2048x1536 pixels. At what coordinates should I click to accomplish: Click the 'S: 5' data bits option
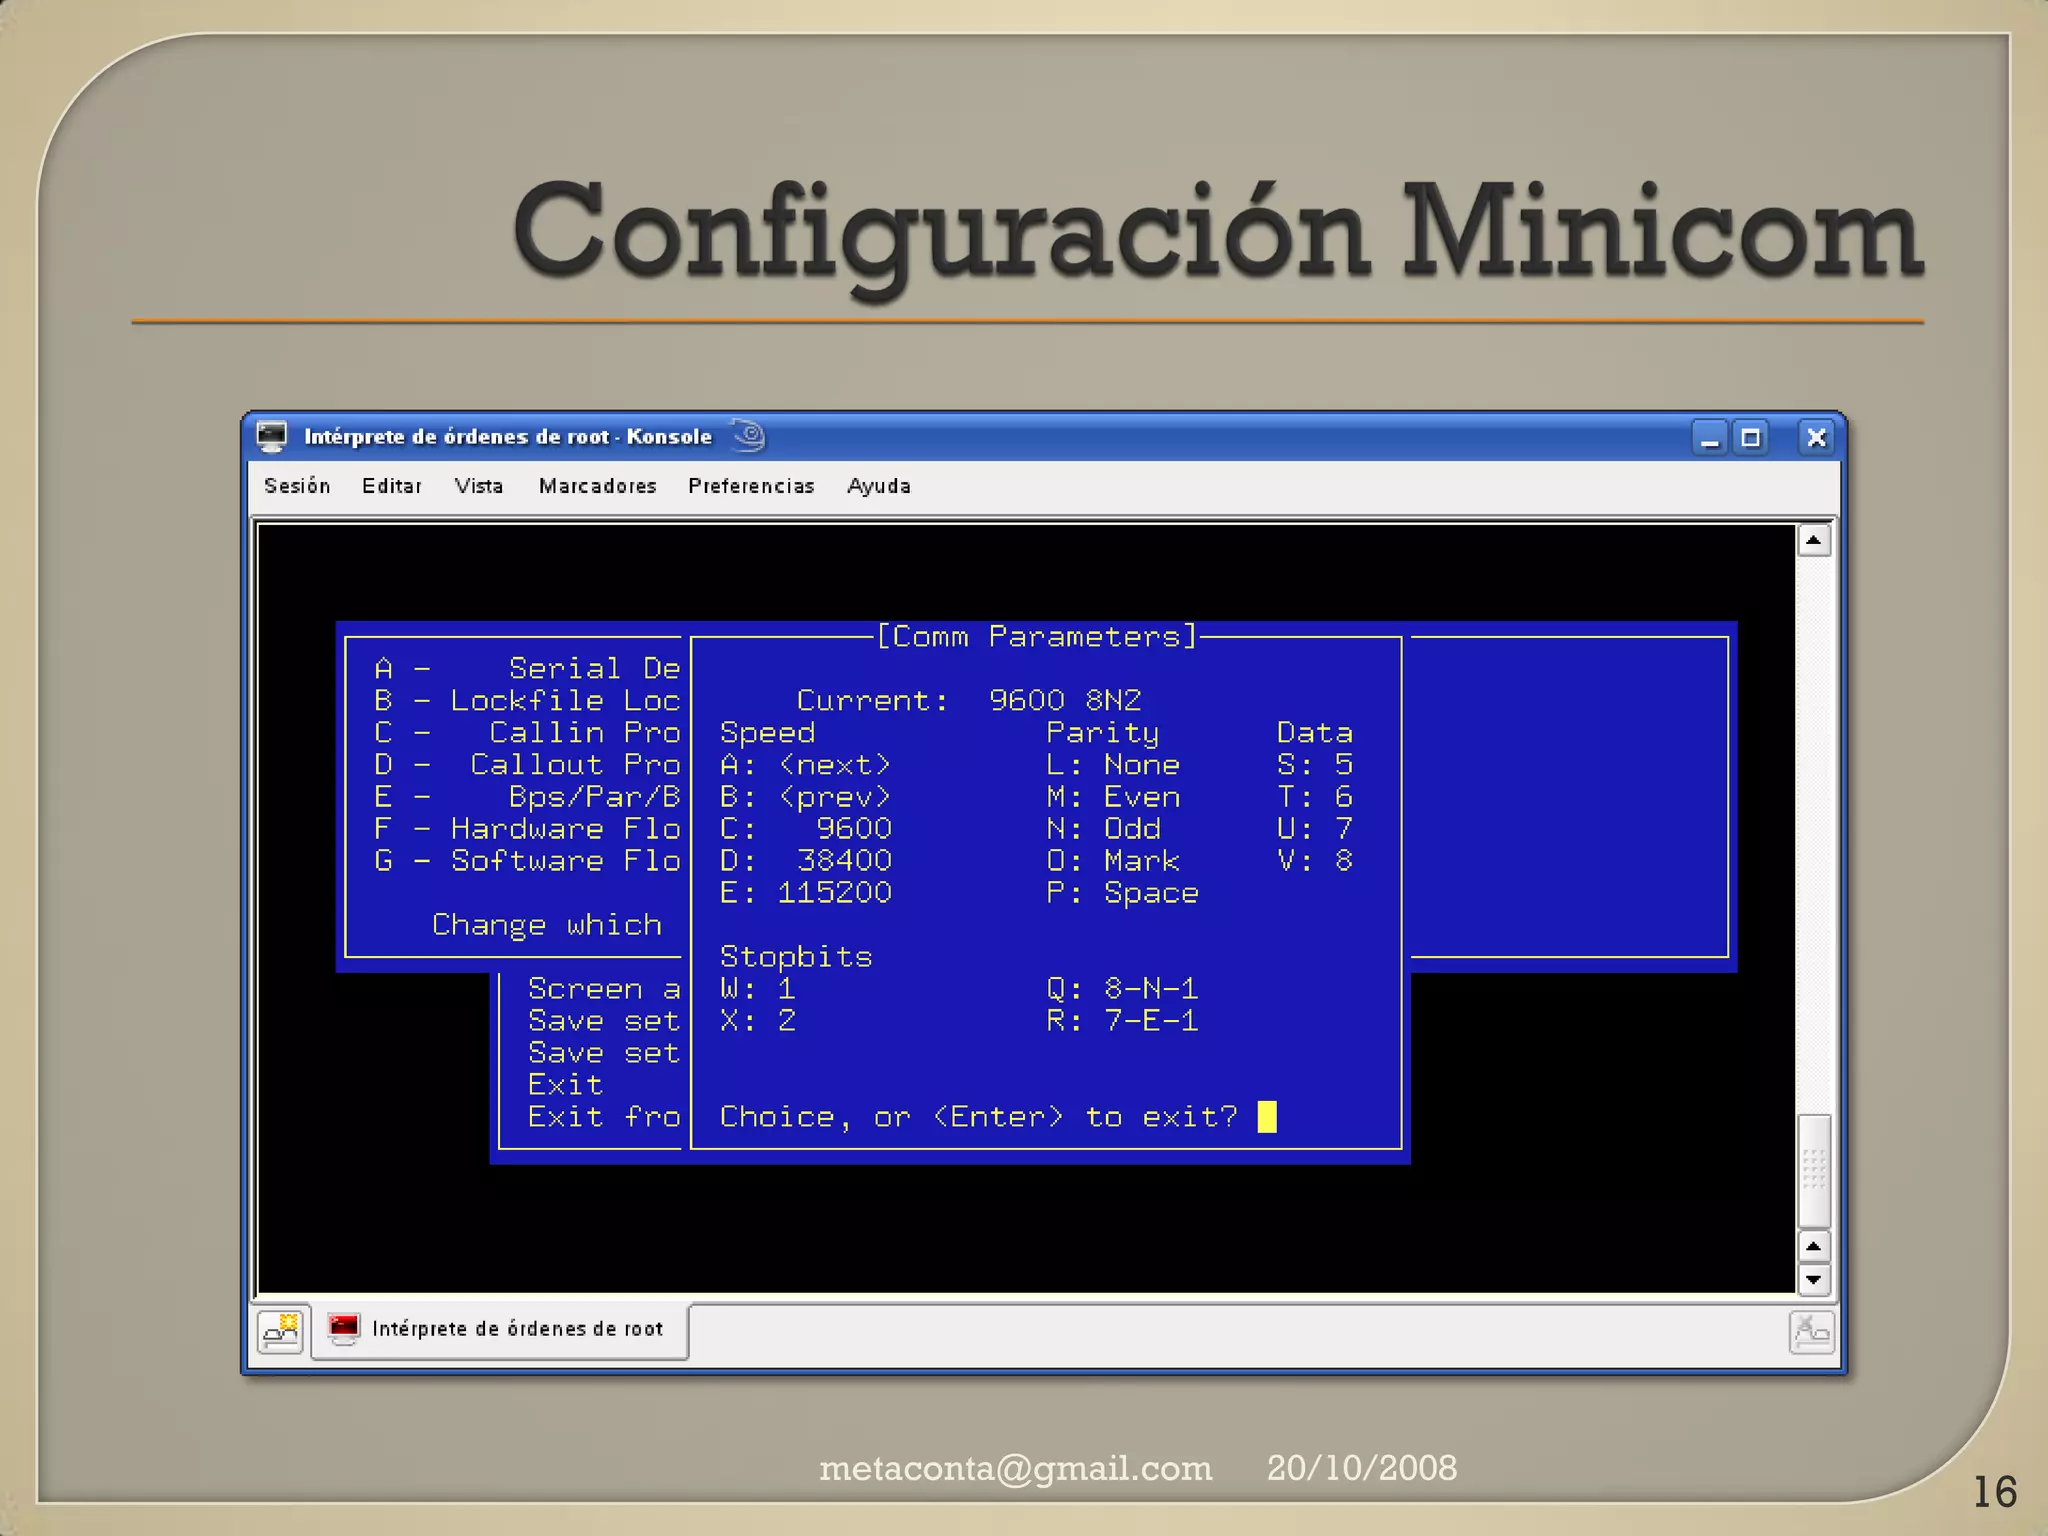(x=1315, y=765)
